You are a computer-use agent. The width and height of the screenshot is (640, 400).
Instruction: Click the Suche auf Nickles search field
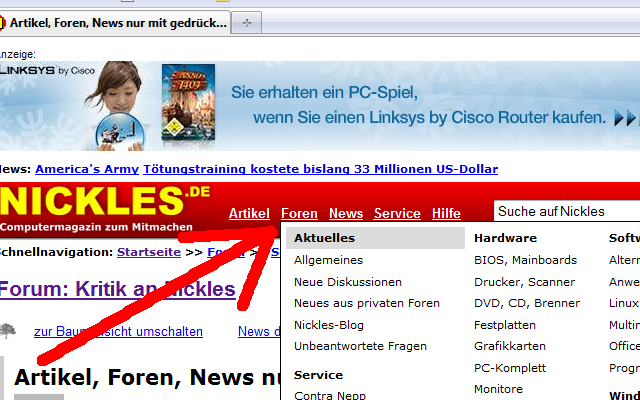(567, 211)
